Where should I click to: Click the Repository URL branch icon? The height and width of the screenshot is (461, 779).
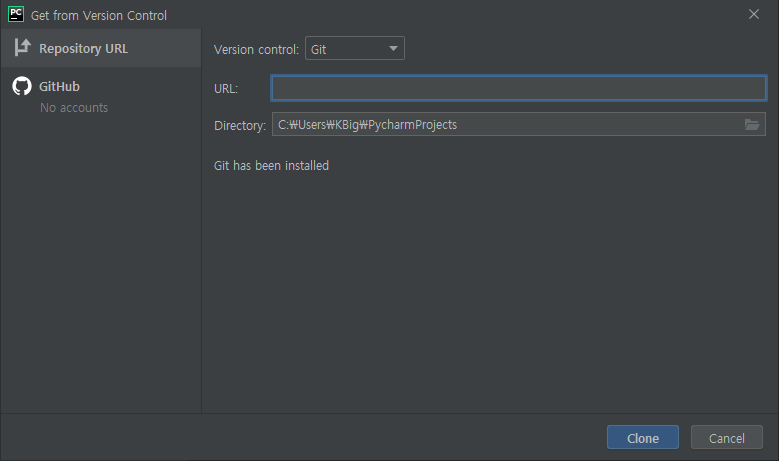pyautogui.click(x=22, y=48)
